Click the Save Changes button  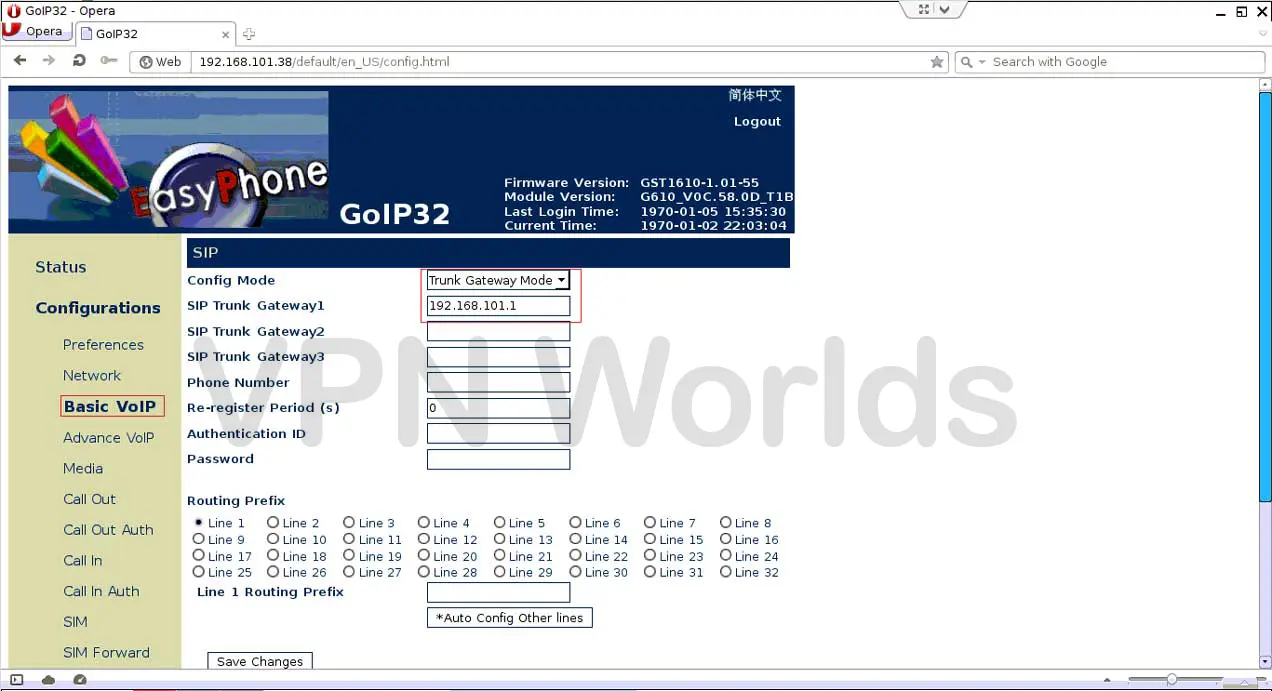click(x=259, y=661)
